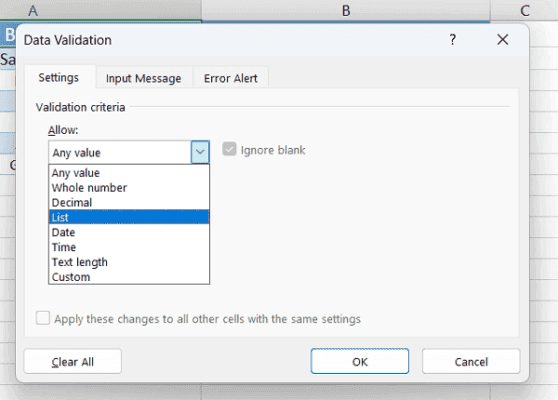This screenshot has width=558, height=400.
Task: Click the Clear All button
Action: 73,362
